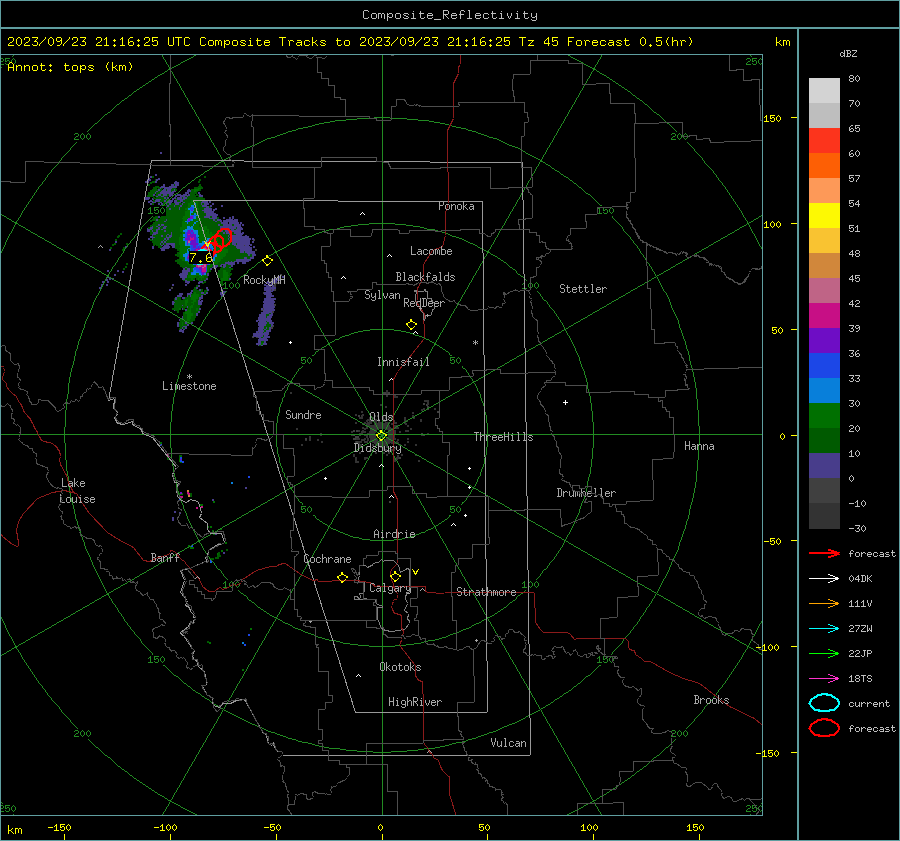Select the red 60-65 dBZ swatch

[x=824, y=141]
